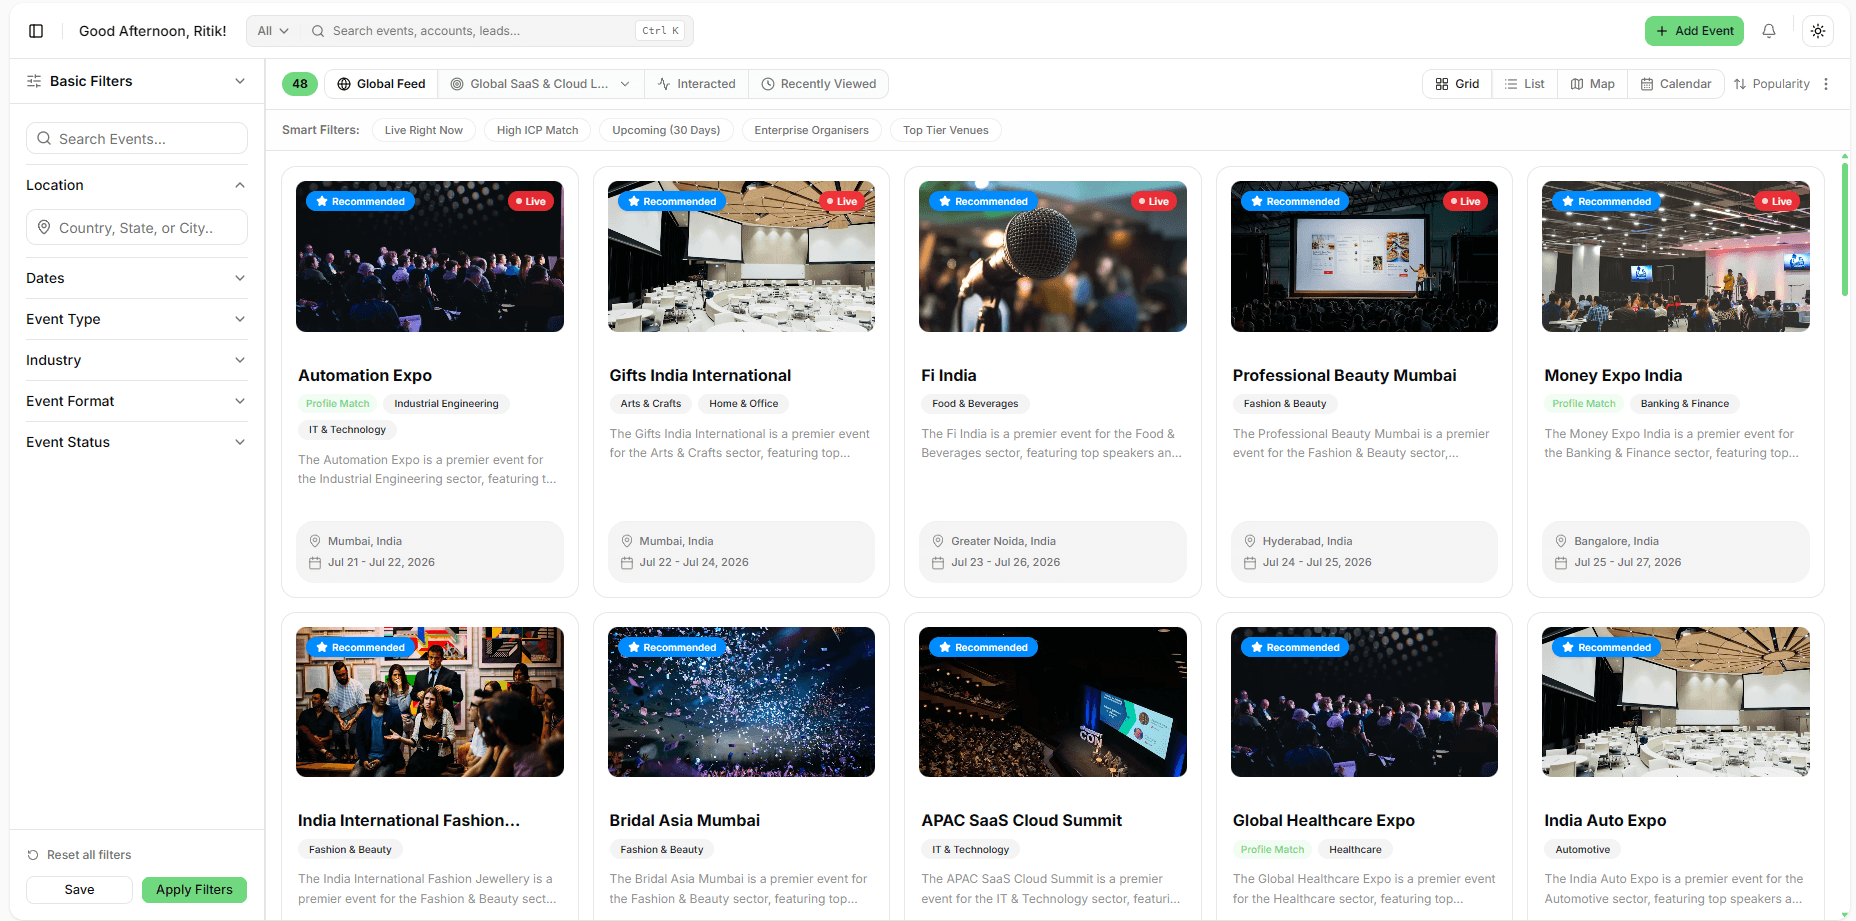Enable the Upcoming (30 Days) filter
Viewport: 1856px width, 921px height.
click(666, 130)
